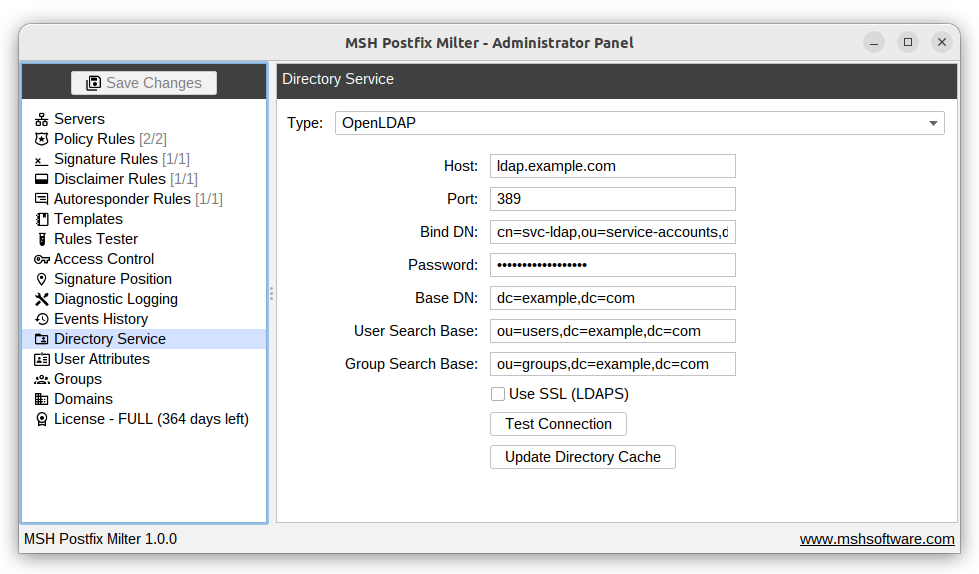Click the User Attributes contact card icon
This screenshot has width=979, height=574.
pyautogui.click(x=41, y=359)
